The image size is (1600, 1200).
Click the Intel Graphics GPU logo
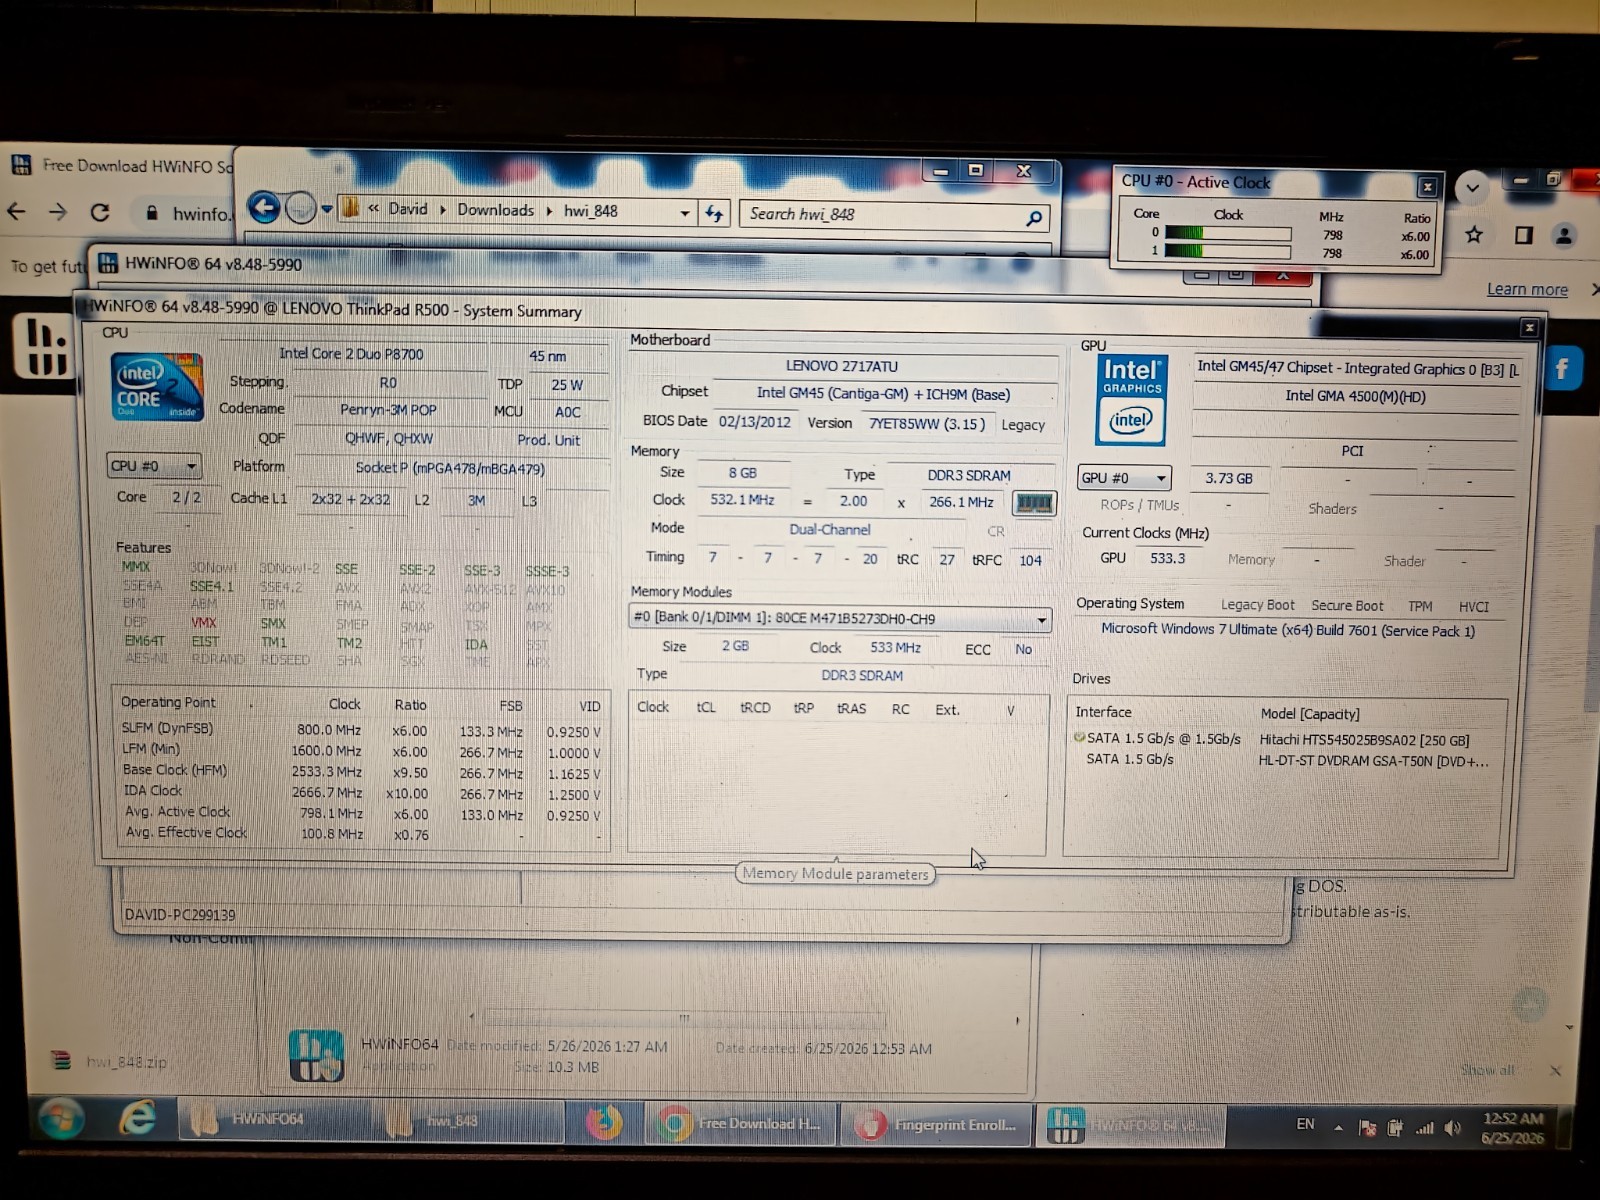(x=1131, y=400)
